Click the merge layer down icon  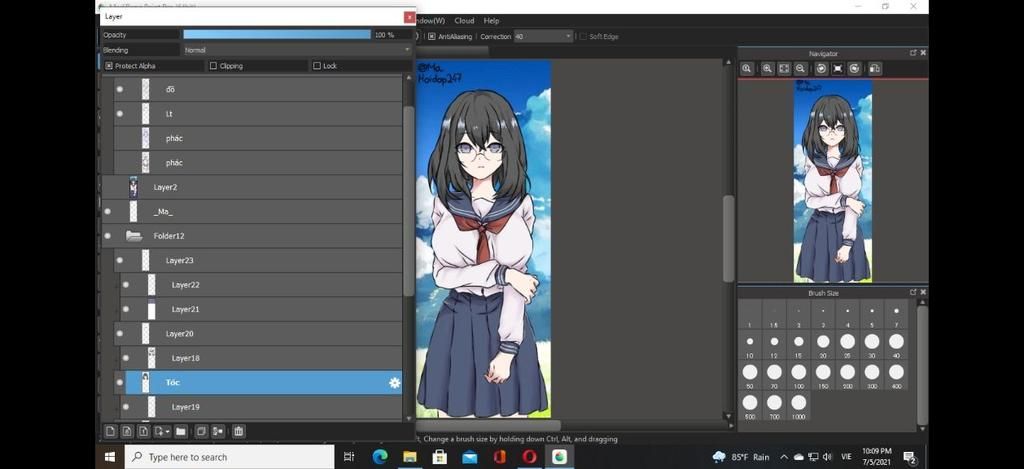(217, 431)
